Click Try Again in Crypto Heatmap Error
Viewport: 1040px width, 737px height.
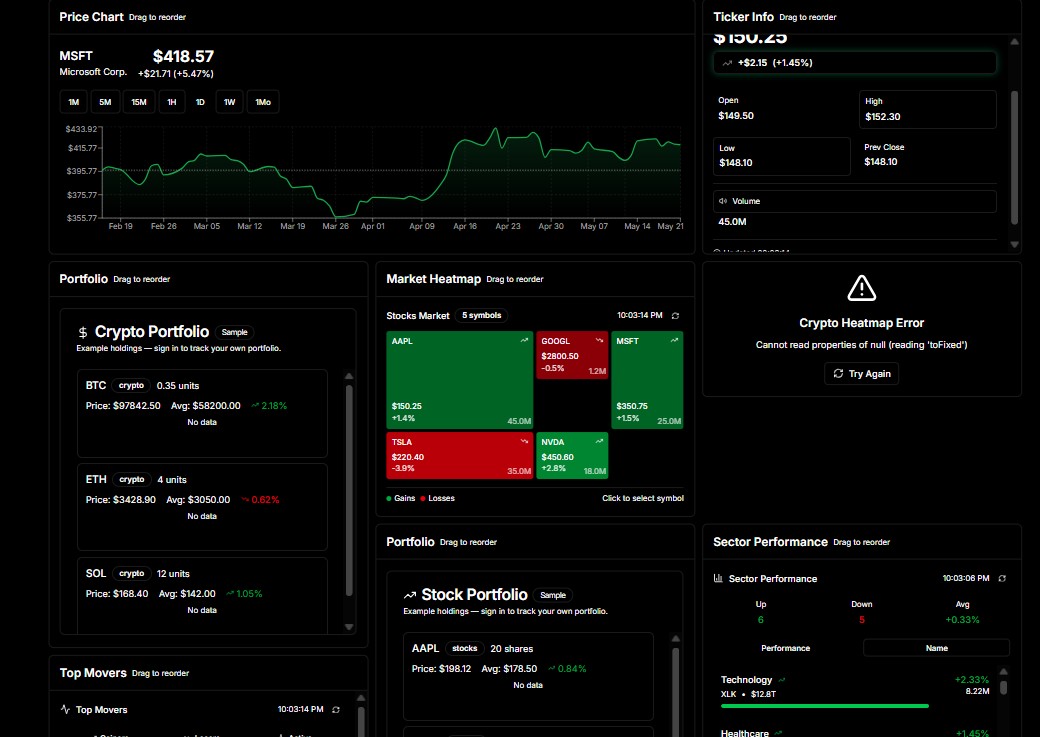point(862,373)
